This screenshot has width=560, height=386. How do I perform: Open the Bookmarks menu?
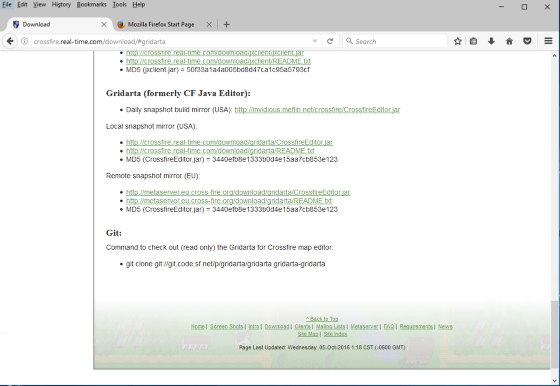[x=91, y=5]
